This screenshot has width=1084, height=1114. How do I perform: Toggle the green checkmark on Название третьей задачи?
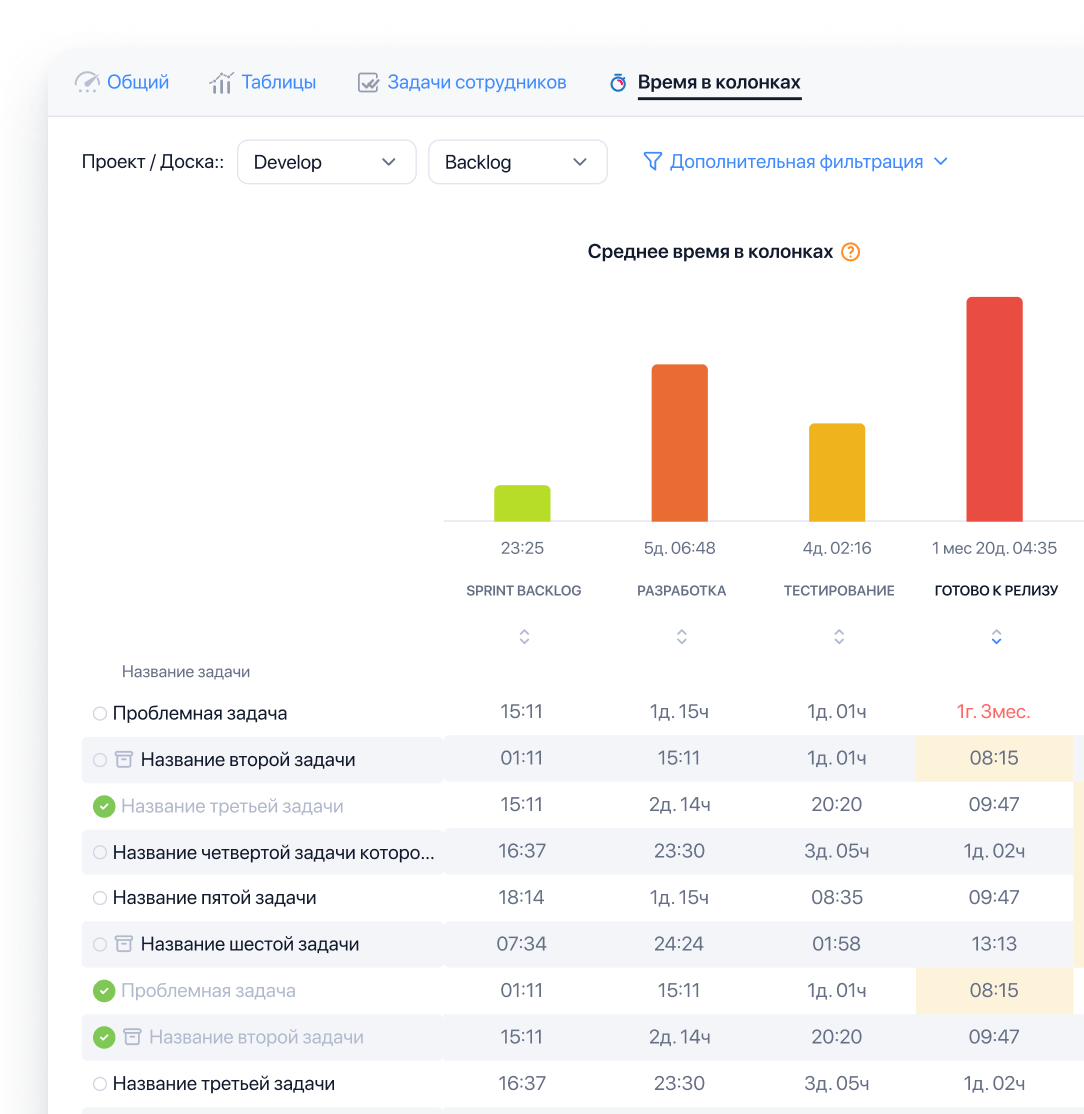(104, 806)
